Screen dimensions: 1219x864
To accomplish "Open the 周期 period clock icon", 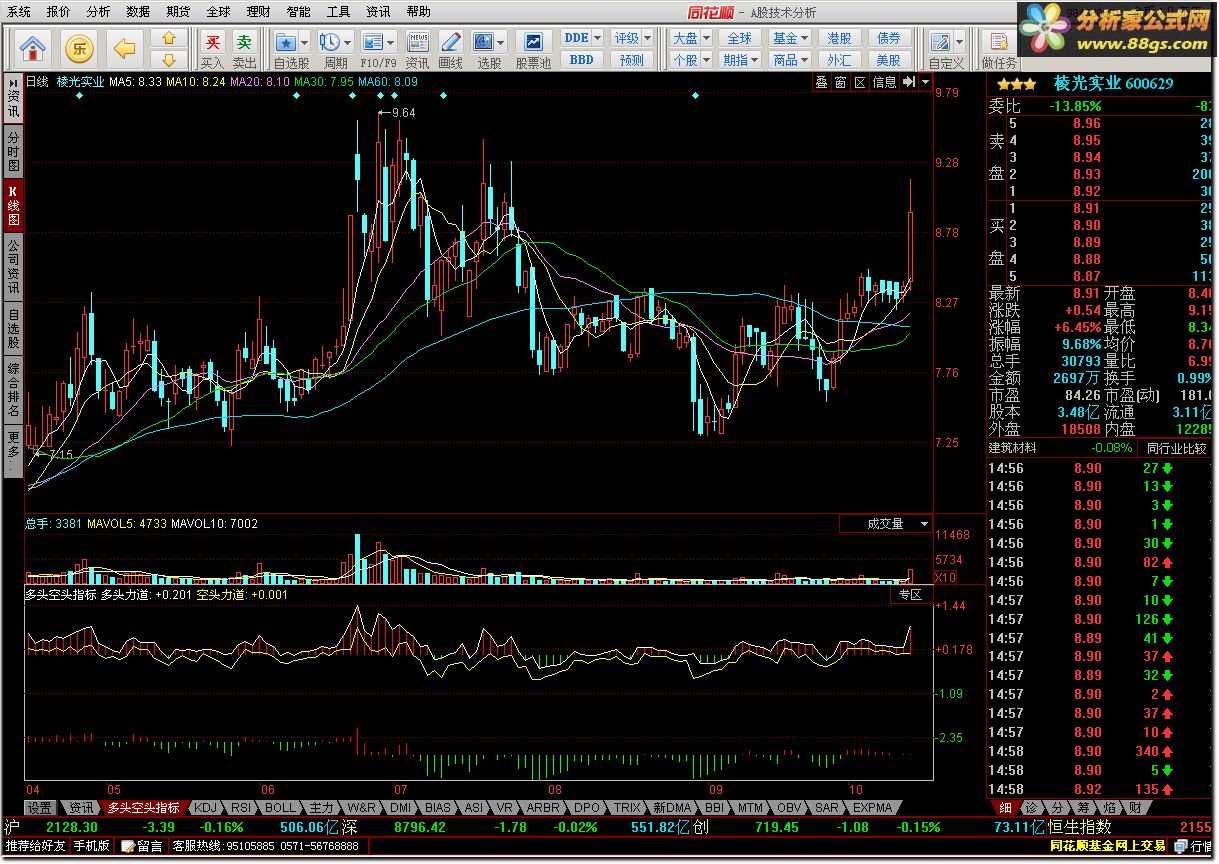I will [330, 42].
